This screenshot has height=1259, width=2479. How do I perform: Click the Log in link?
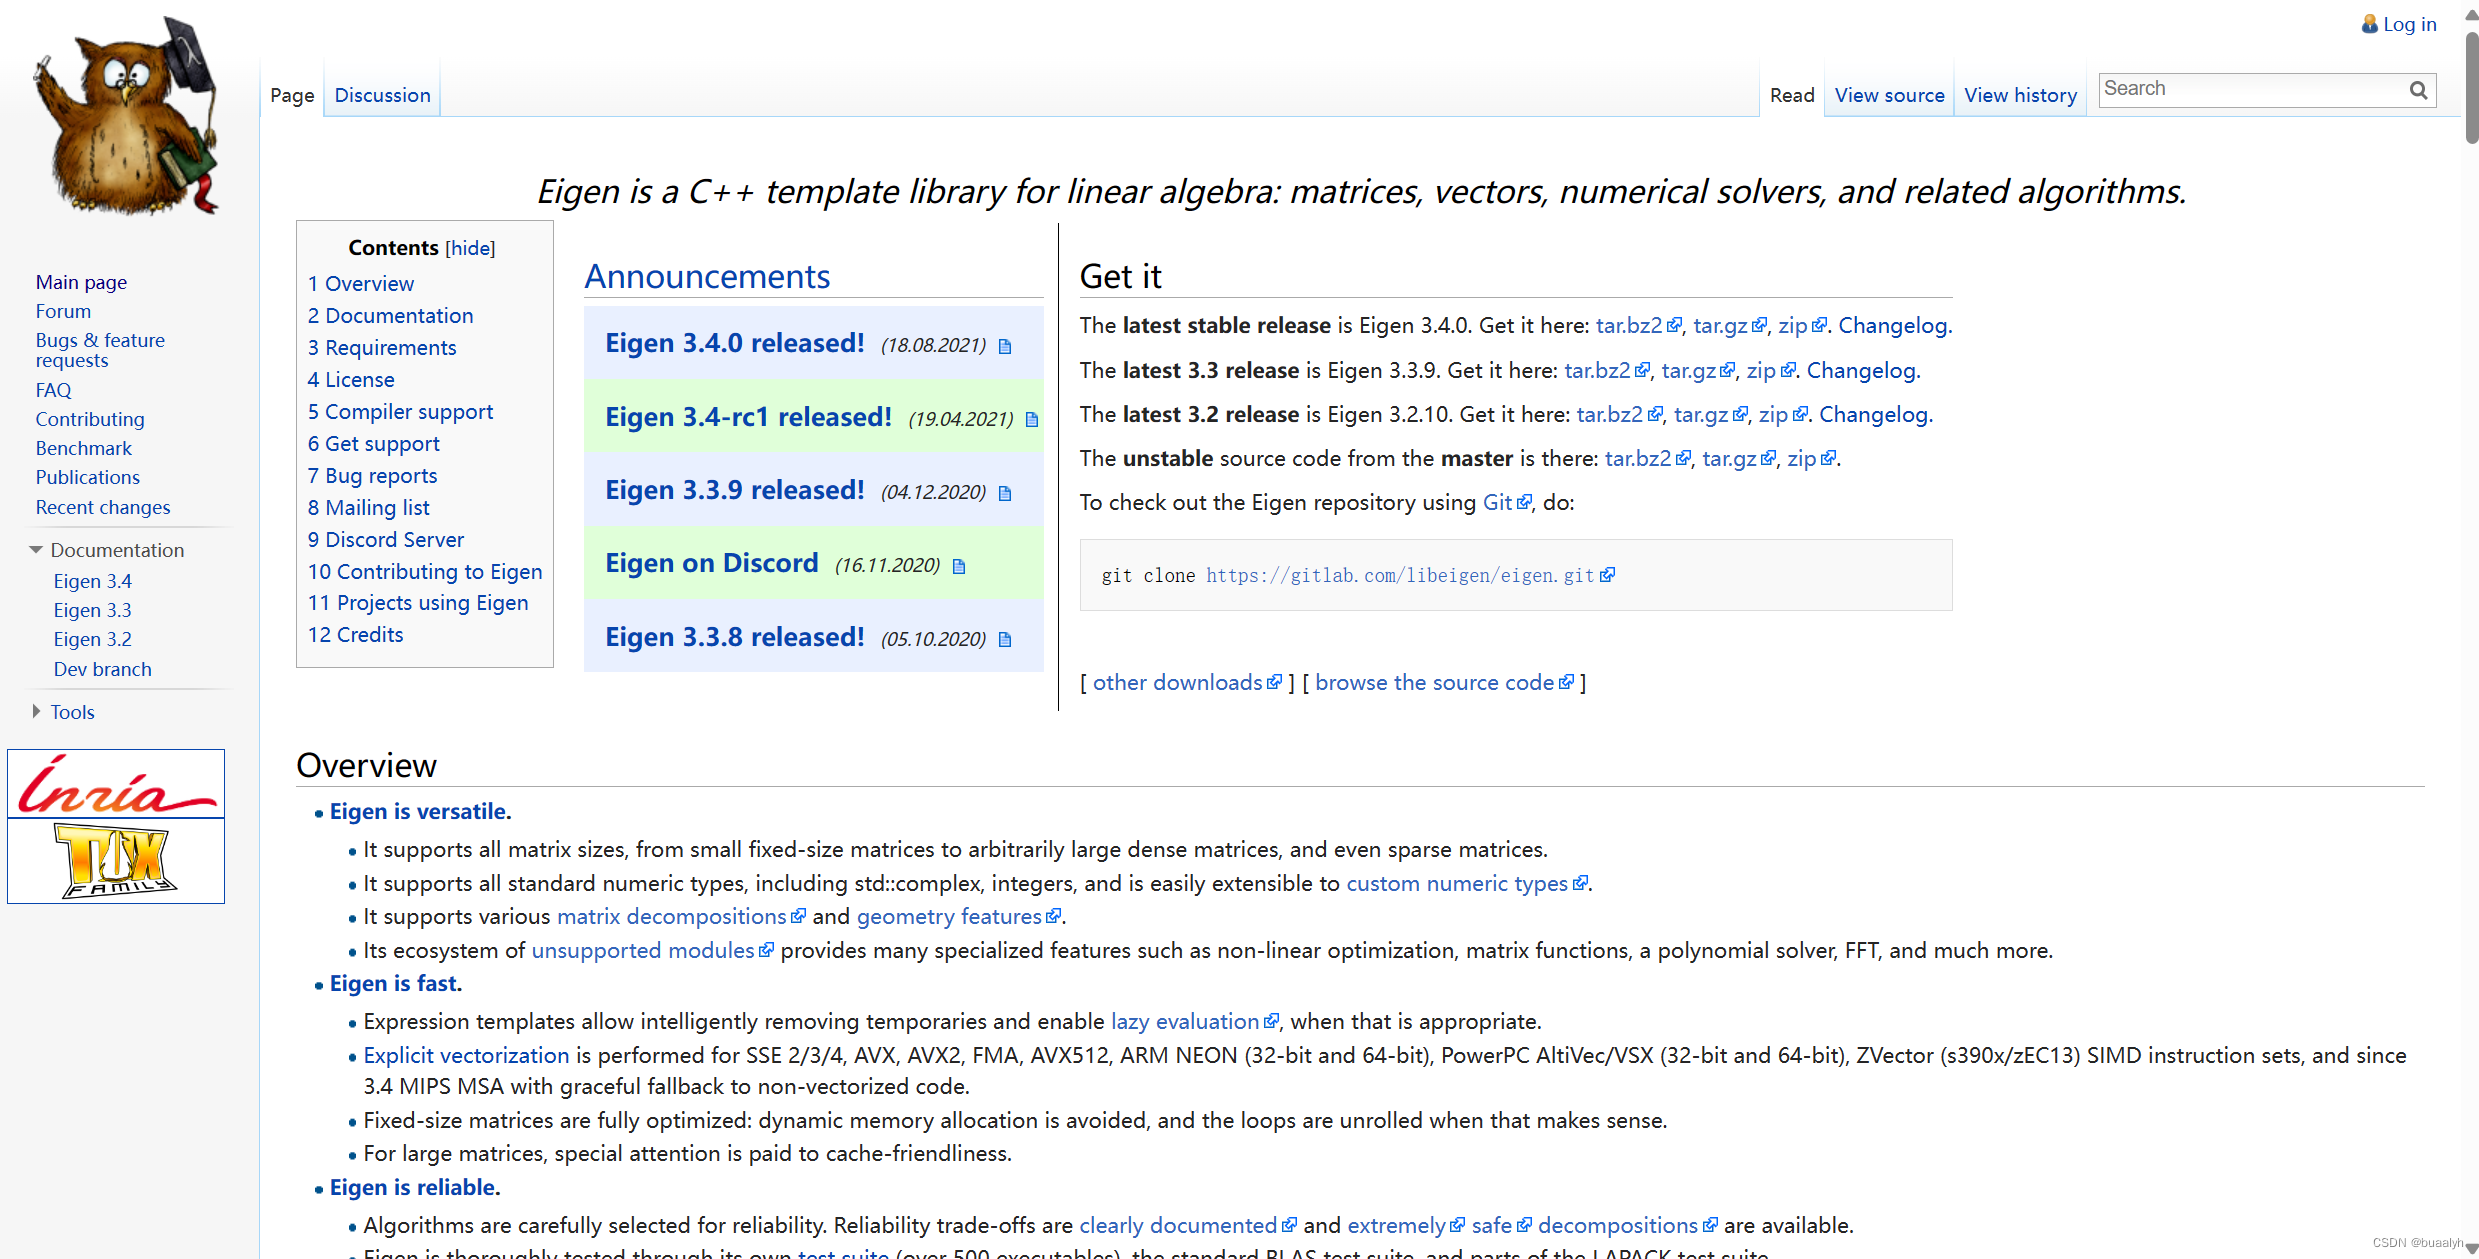pos(2409,24)
